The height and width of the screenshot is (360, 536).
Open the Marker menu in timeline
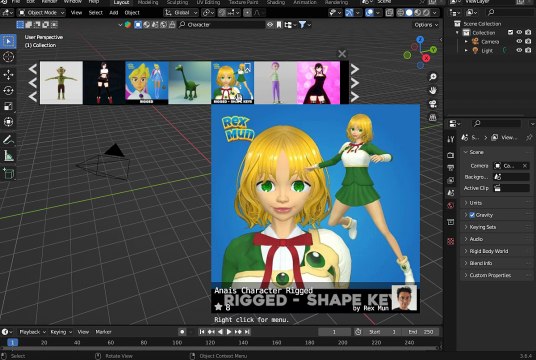[x=103, y=332]
